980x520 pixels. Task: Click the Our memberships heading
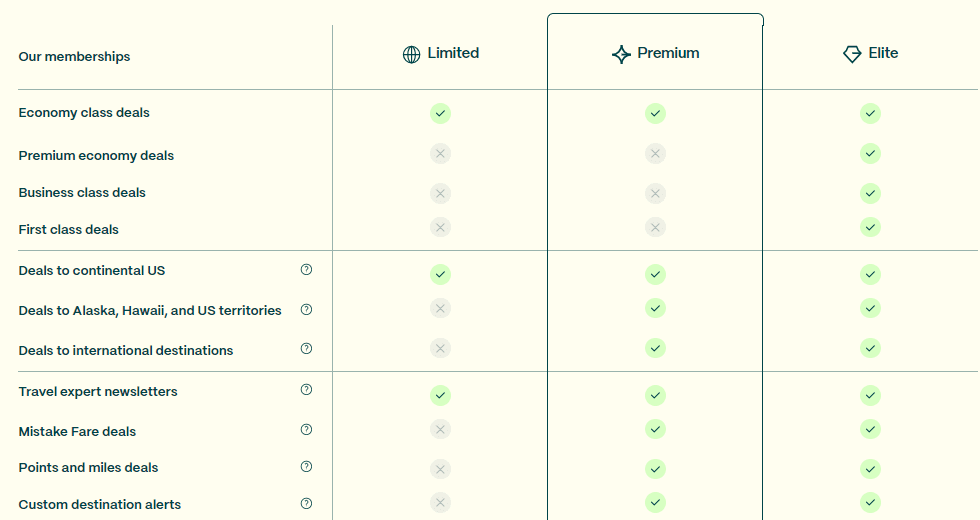tap(74, 57)
